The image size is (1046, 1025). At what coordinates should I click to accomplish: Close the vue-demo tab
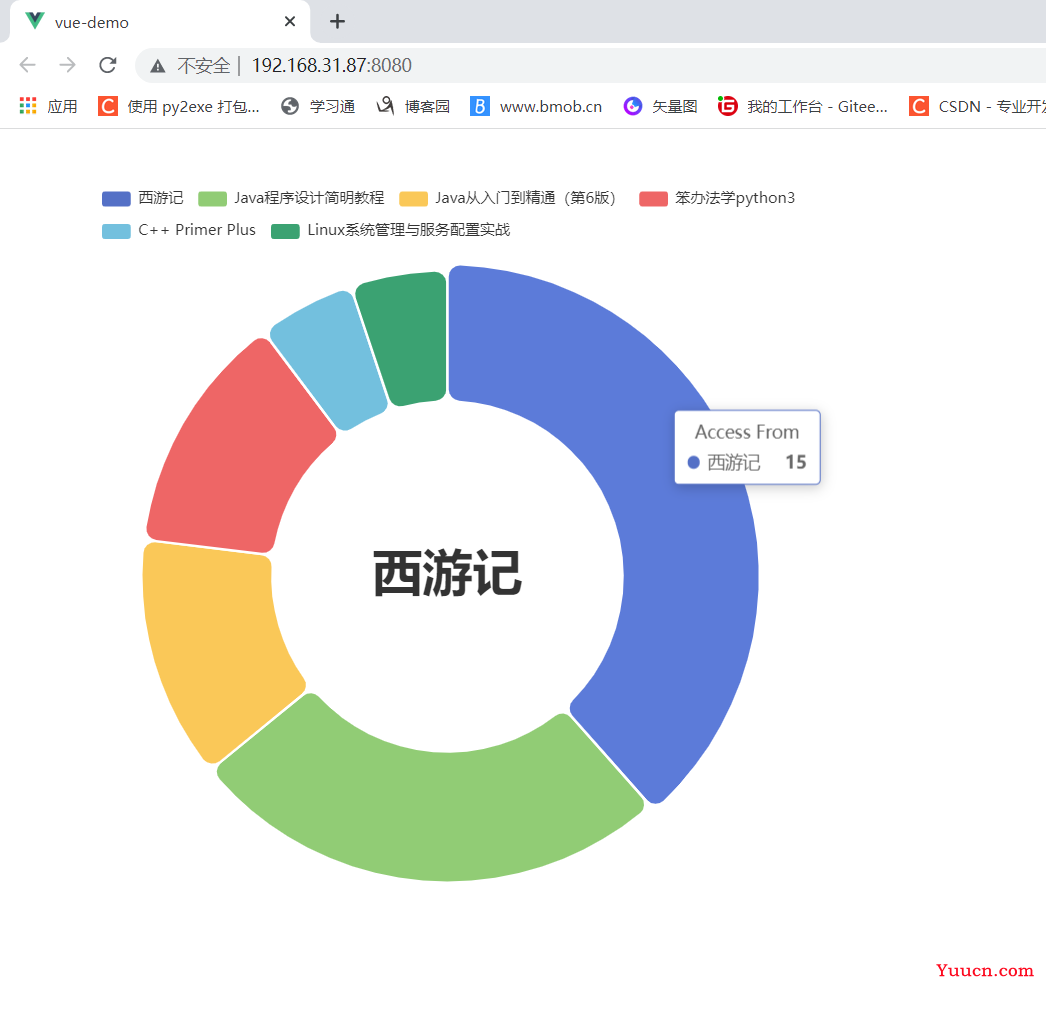[x=290, y=21]
